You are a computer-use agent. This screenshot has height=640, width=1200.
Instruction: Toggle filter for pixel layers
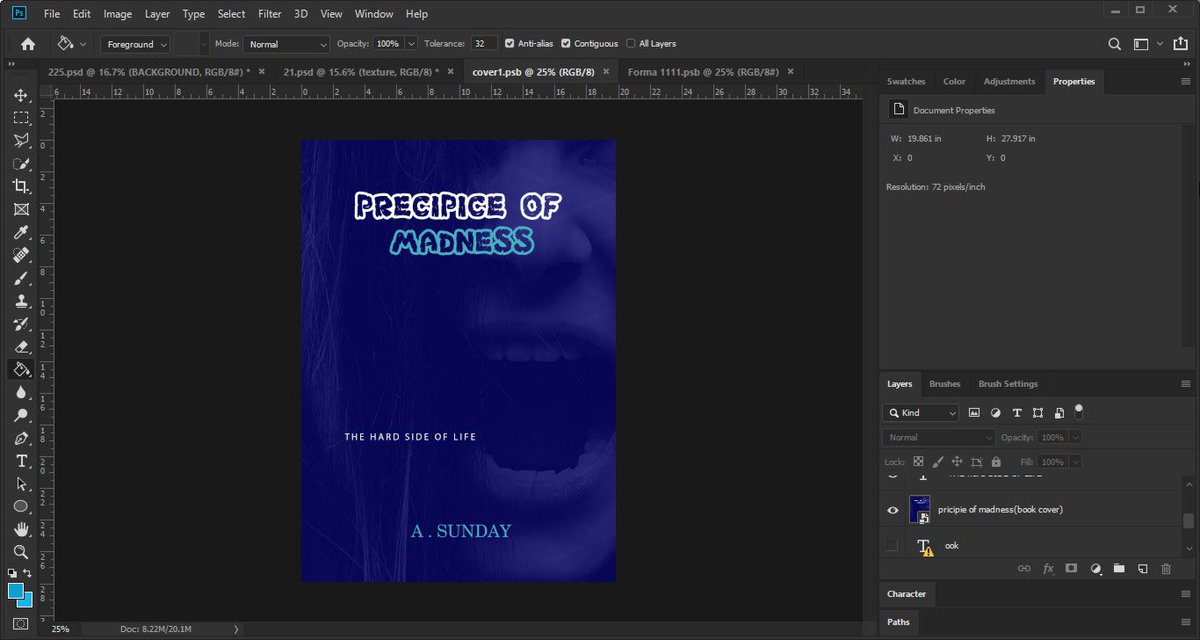pyautogui.click(x=974, y=413)
